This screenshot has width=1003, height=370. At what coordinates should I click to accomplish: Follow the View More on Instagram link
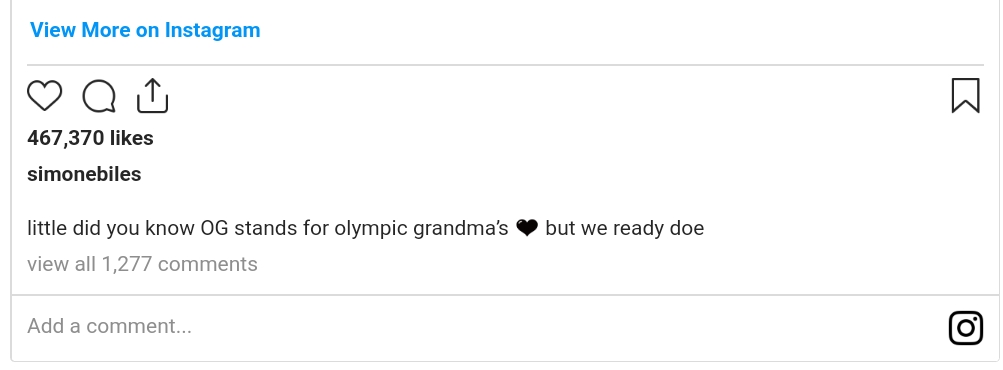pos(145,30)
